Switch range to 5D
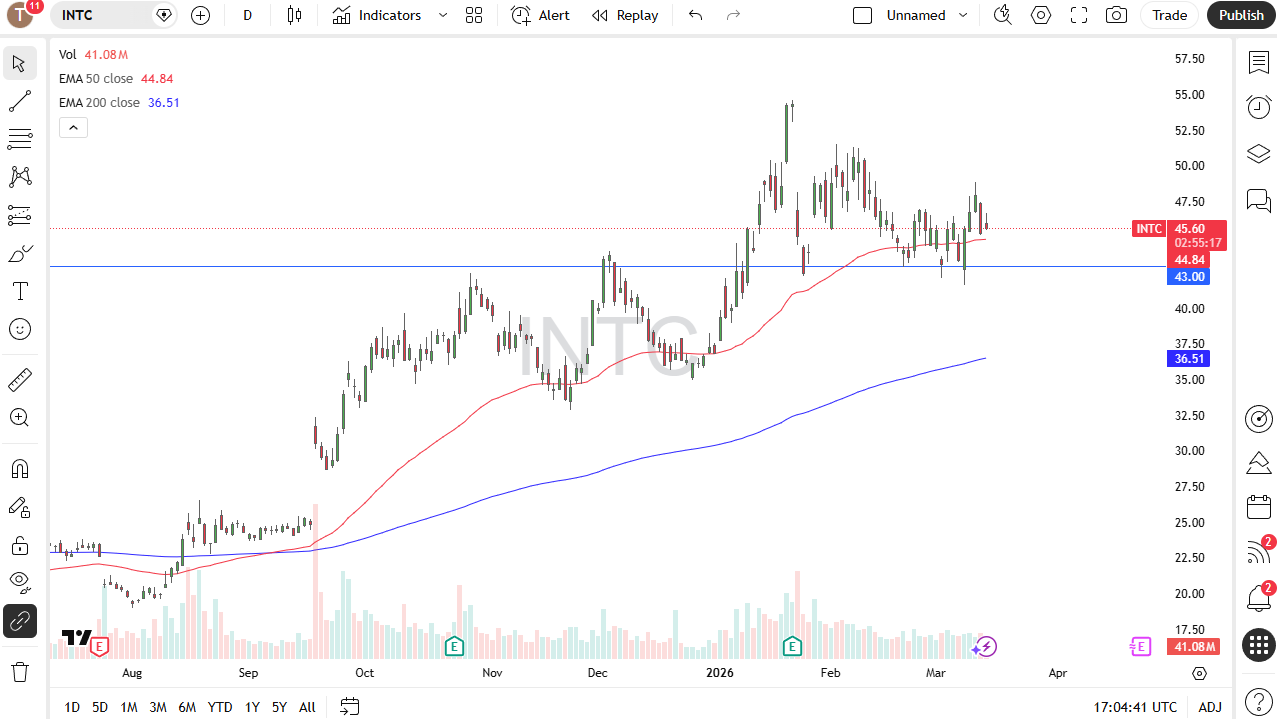The width and height of the screenshot is (1277, 719). click(x=100, y=707)
